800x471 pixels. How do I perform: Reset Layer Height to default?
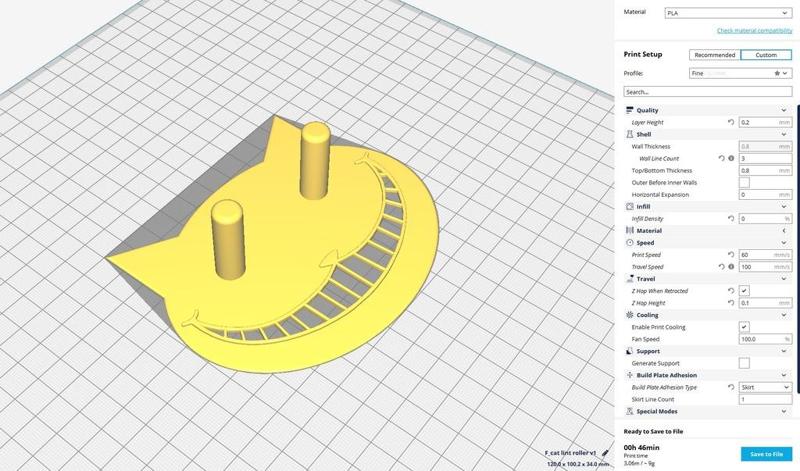[x=731, y=122]
